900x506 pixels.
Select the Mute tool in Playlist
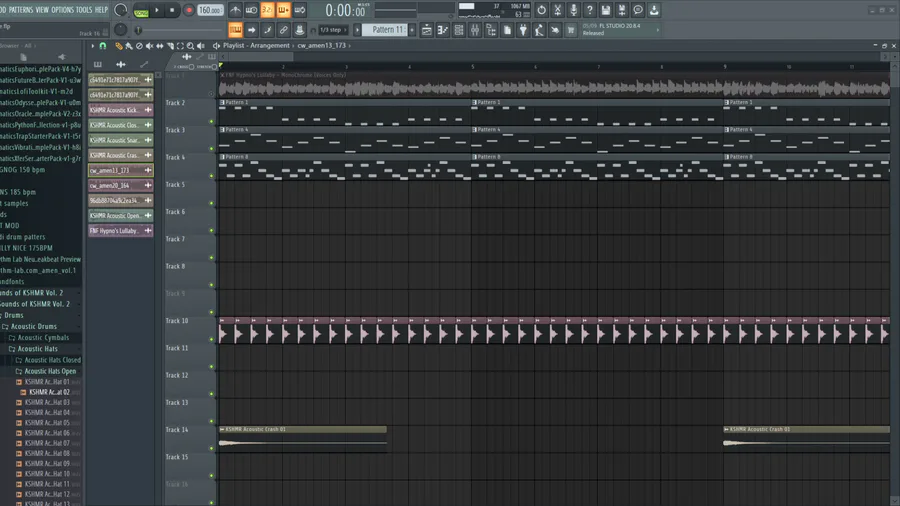coord(149,46)
